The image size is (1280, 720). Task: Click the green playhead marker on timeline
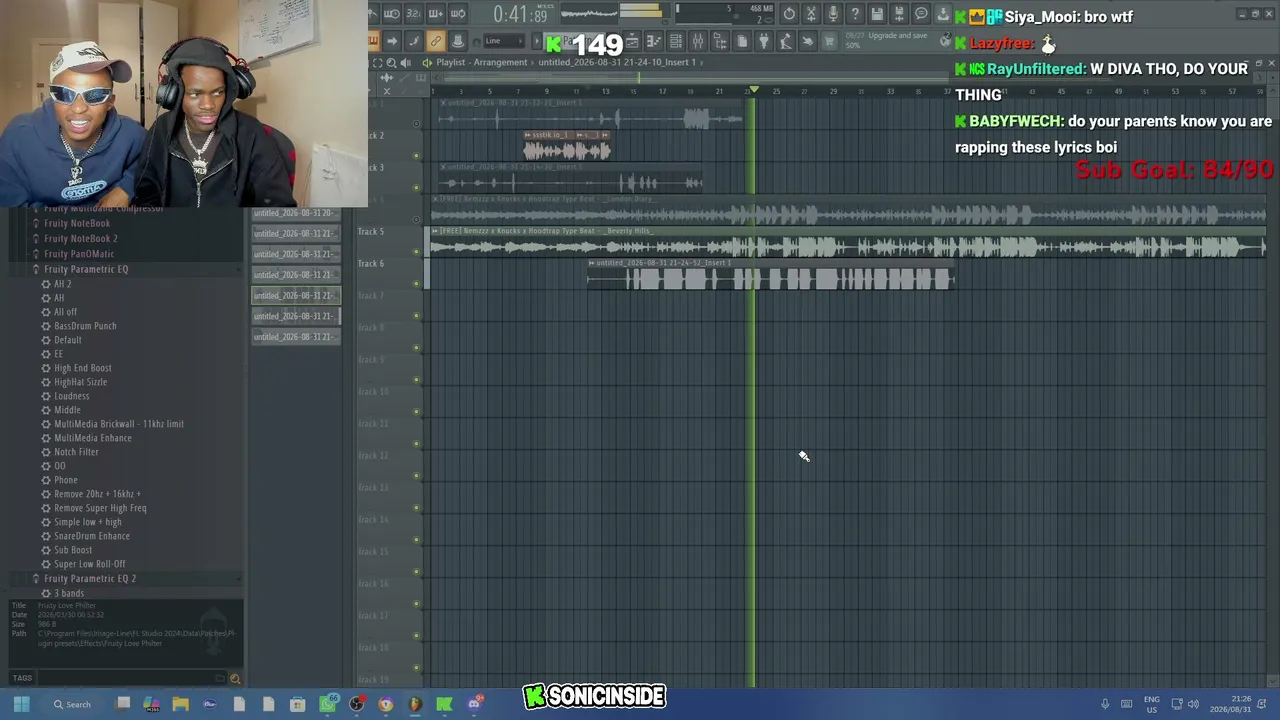click(x=754, y=90)
